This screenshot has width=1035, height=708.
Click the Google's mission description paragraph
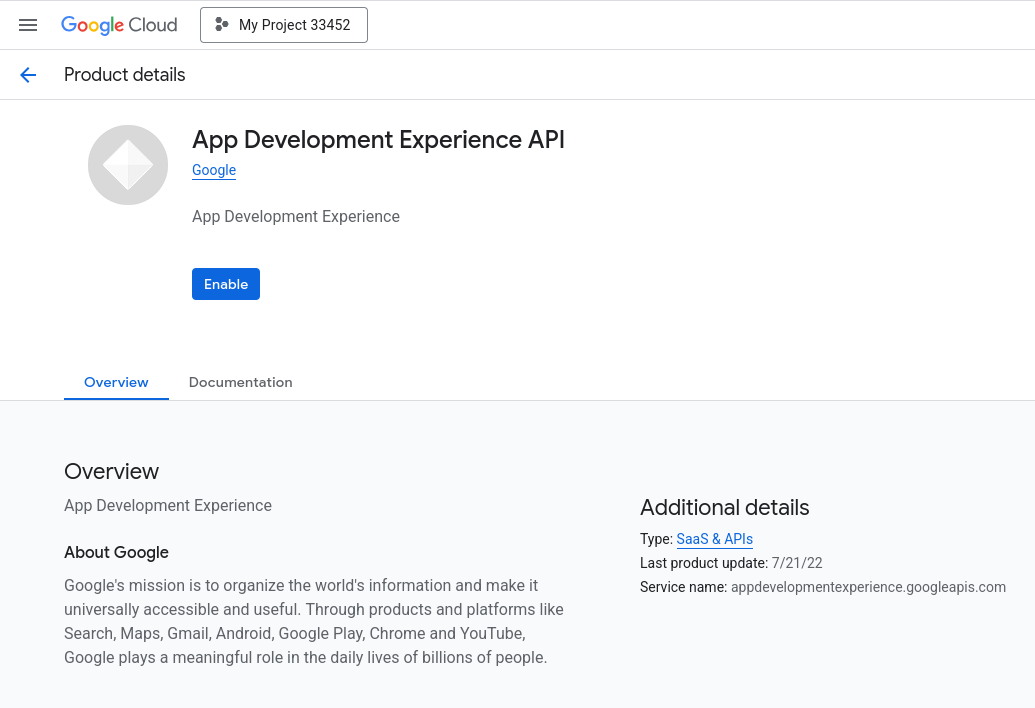pyautogui.click(x=313, y=621)
